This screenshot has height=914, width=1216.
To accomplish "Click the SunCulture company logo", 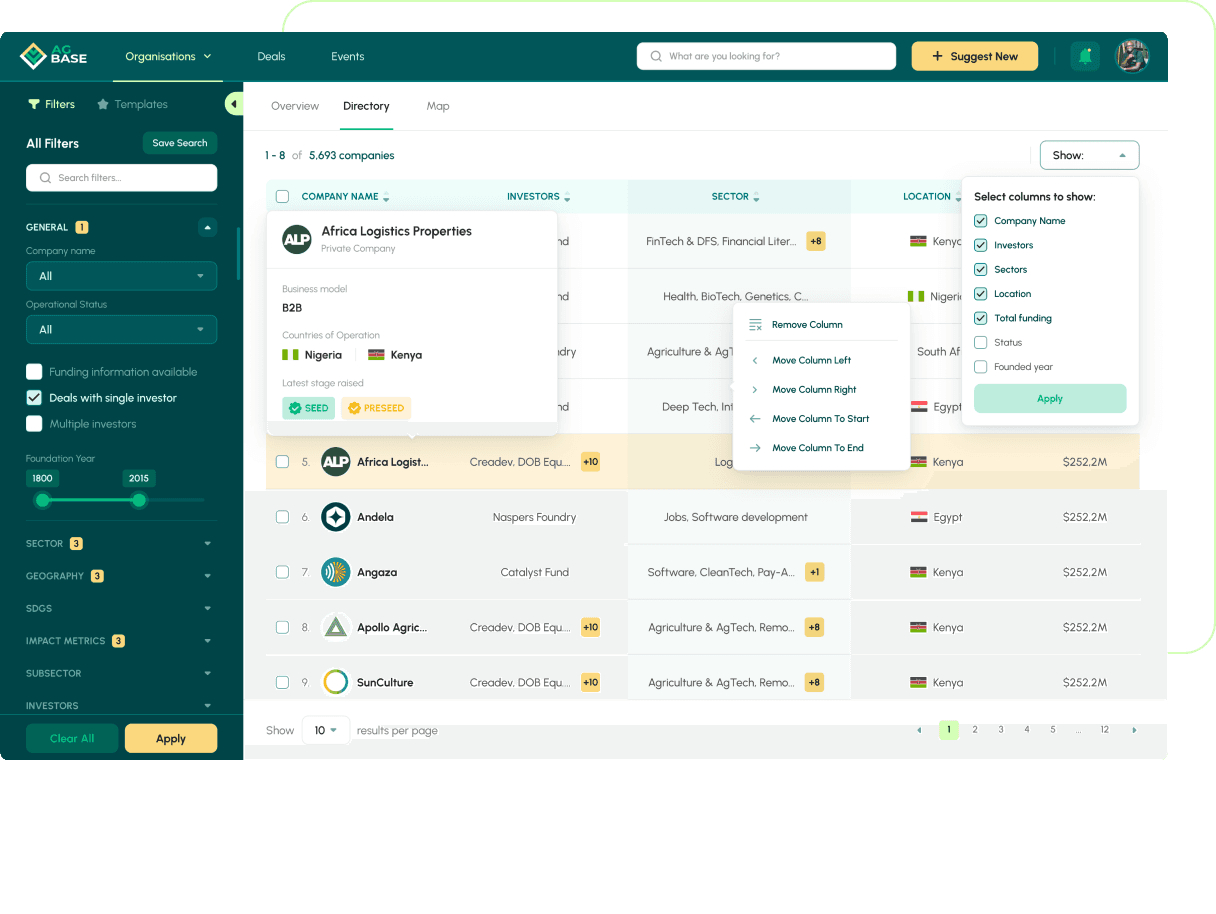I will [x=335, y=682].
